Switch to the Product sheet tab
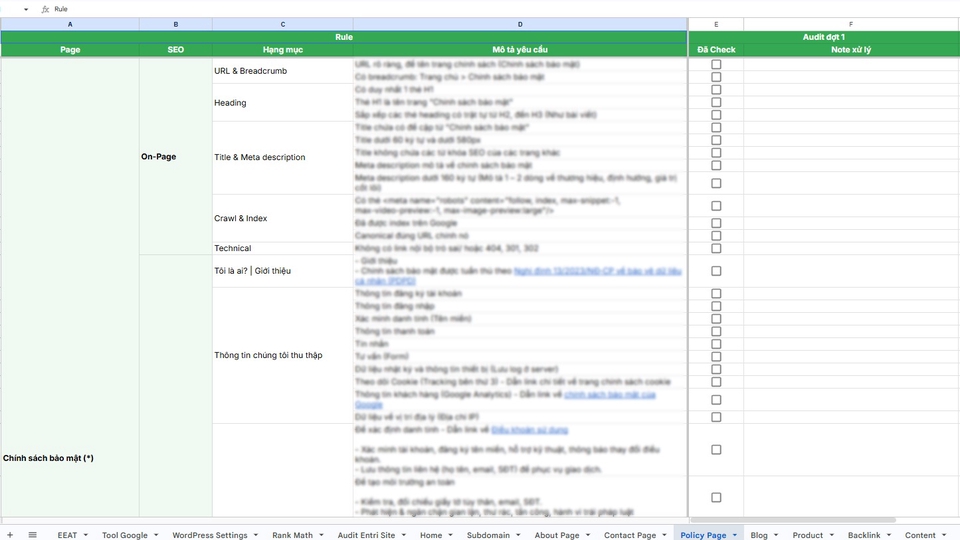 coord(808,535)
